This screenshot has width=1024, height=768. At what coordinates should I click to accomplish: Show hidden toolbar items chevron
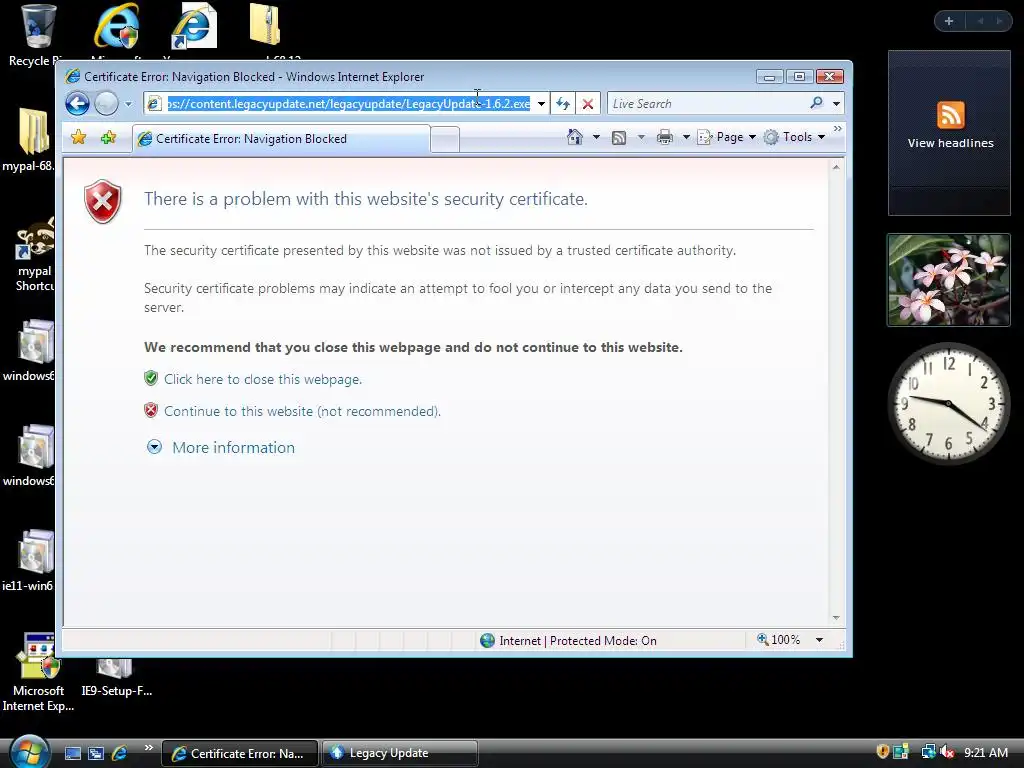[837, 129]
